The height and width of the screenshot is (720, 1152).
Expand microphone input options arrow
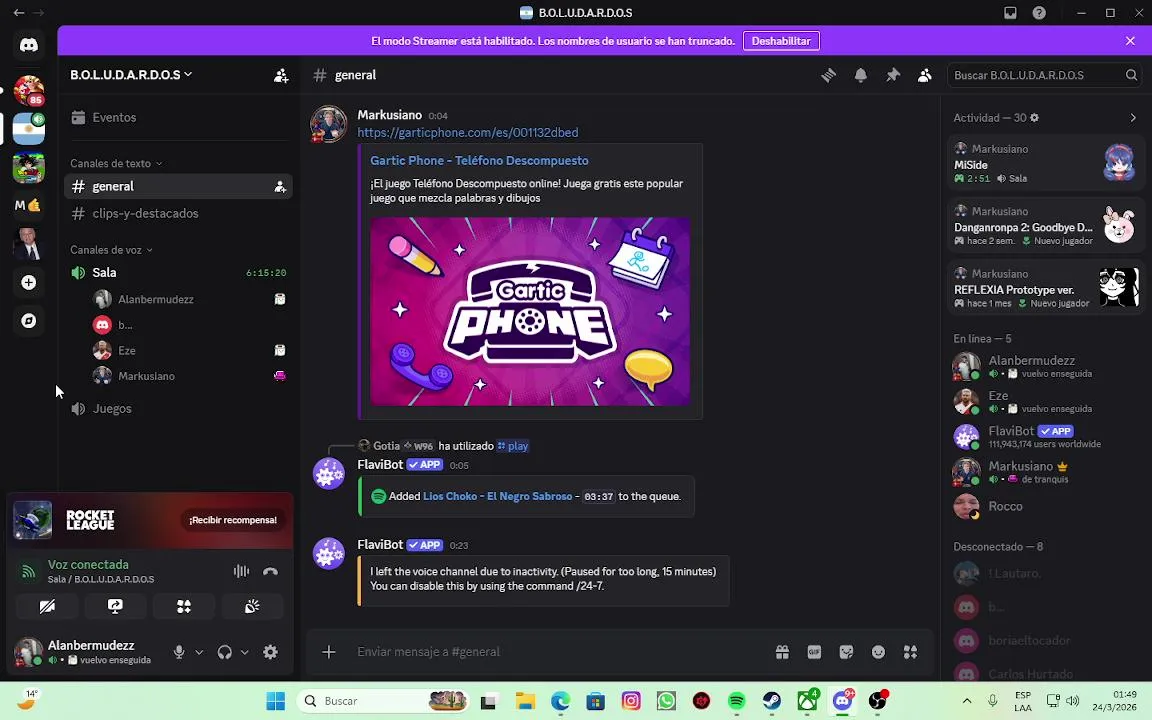pos(199,652)
